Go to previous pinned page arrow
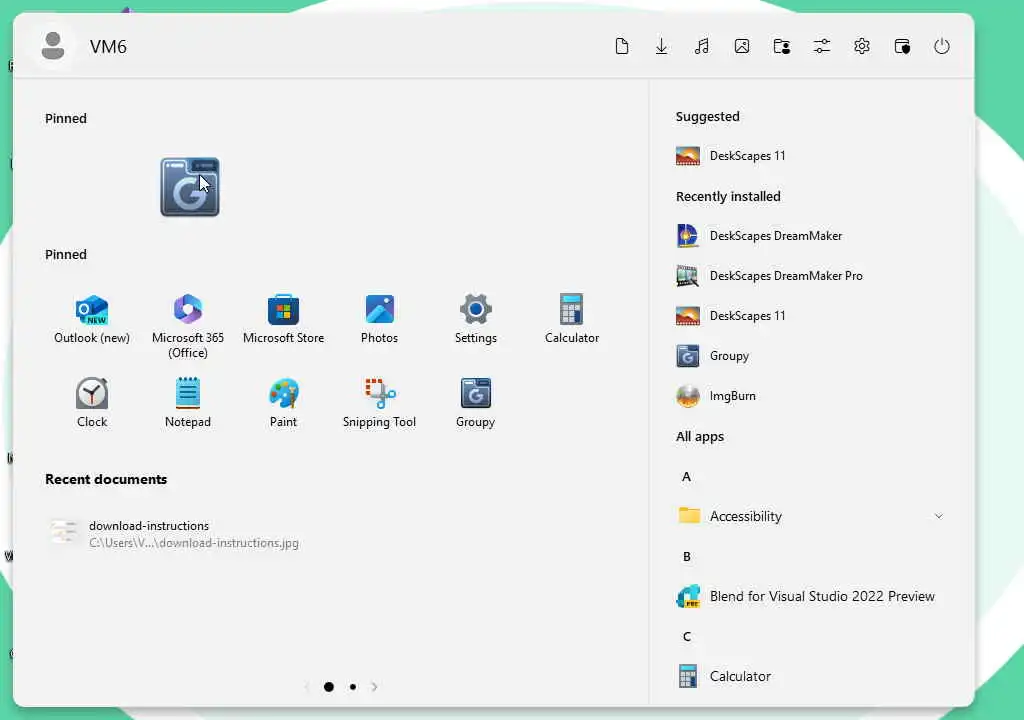 click(x=306, y=687)
